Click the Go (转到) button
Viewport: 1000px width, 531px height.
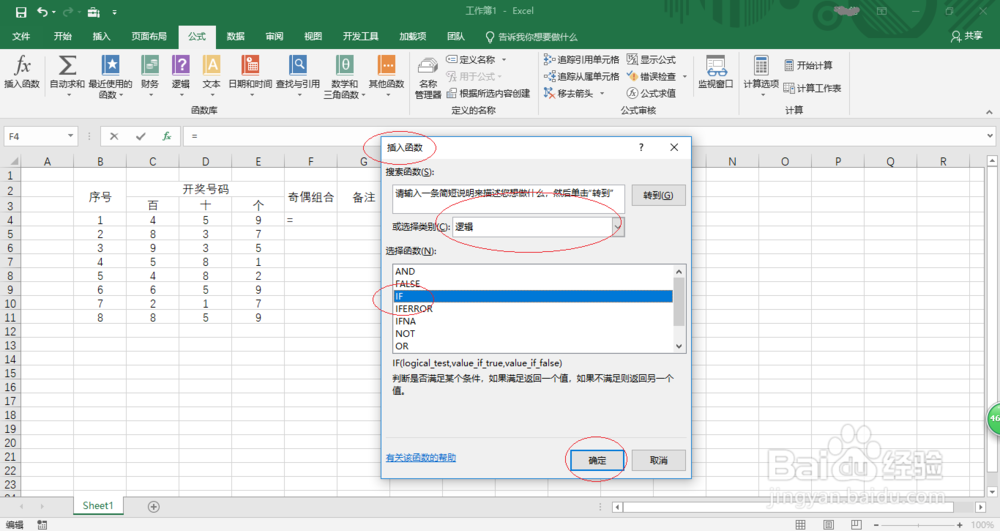659,195
